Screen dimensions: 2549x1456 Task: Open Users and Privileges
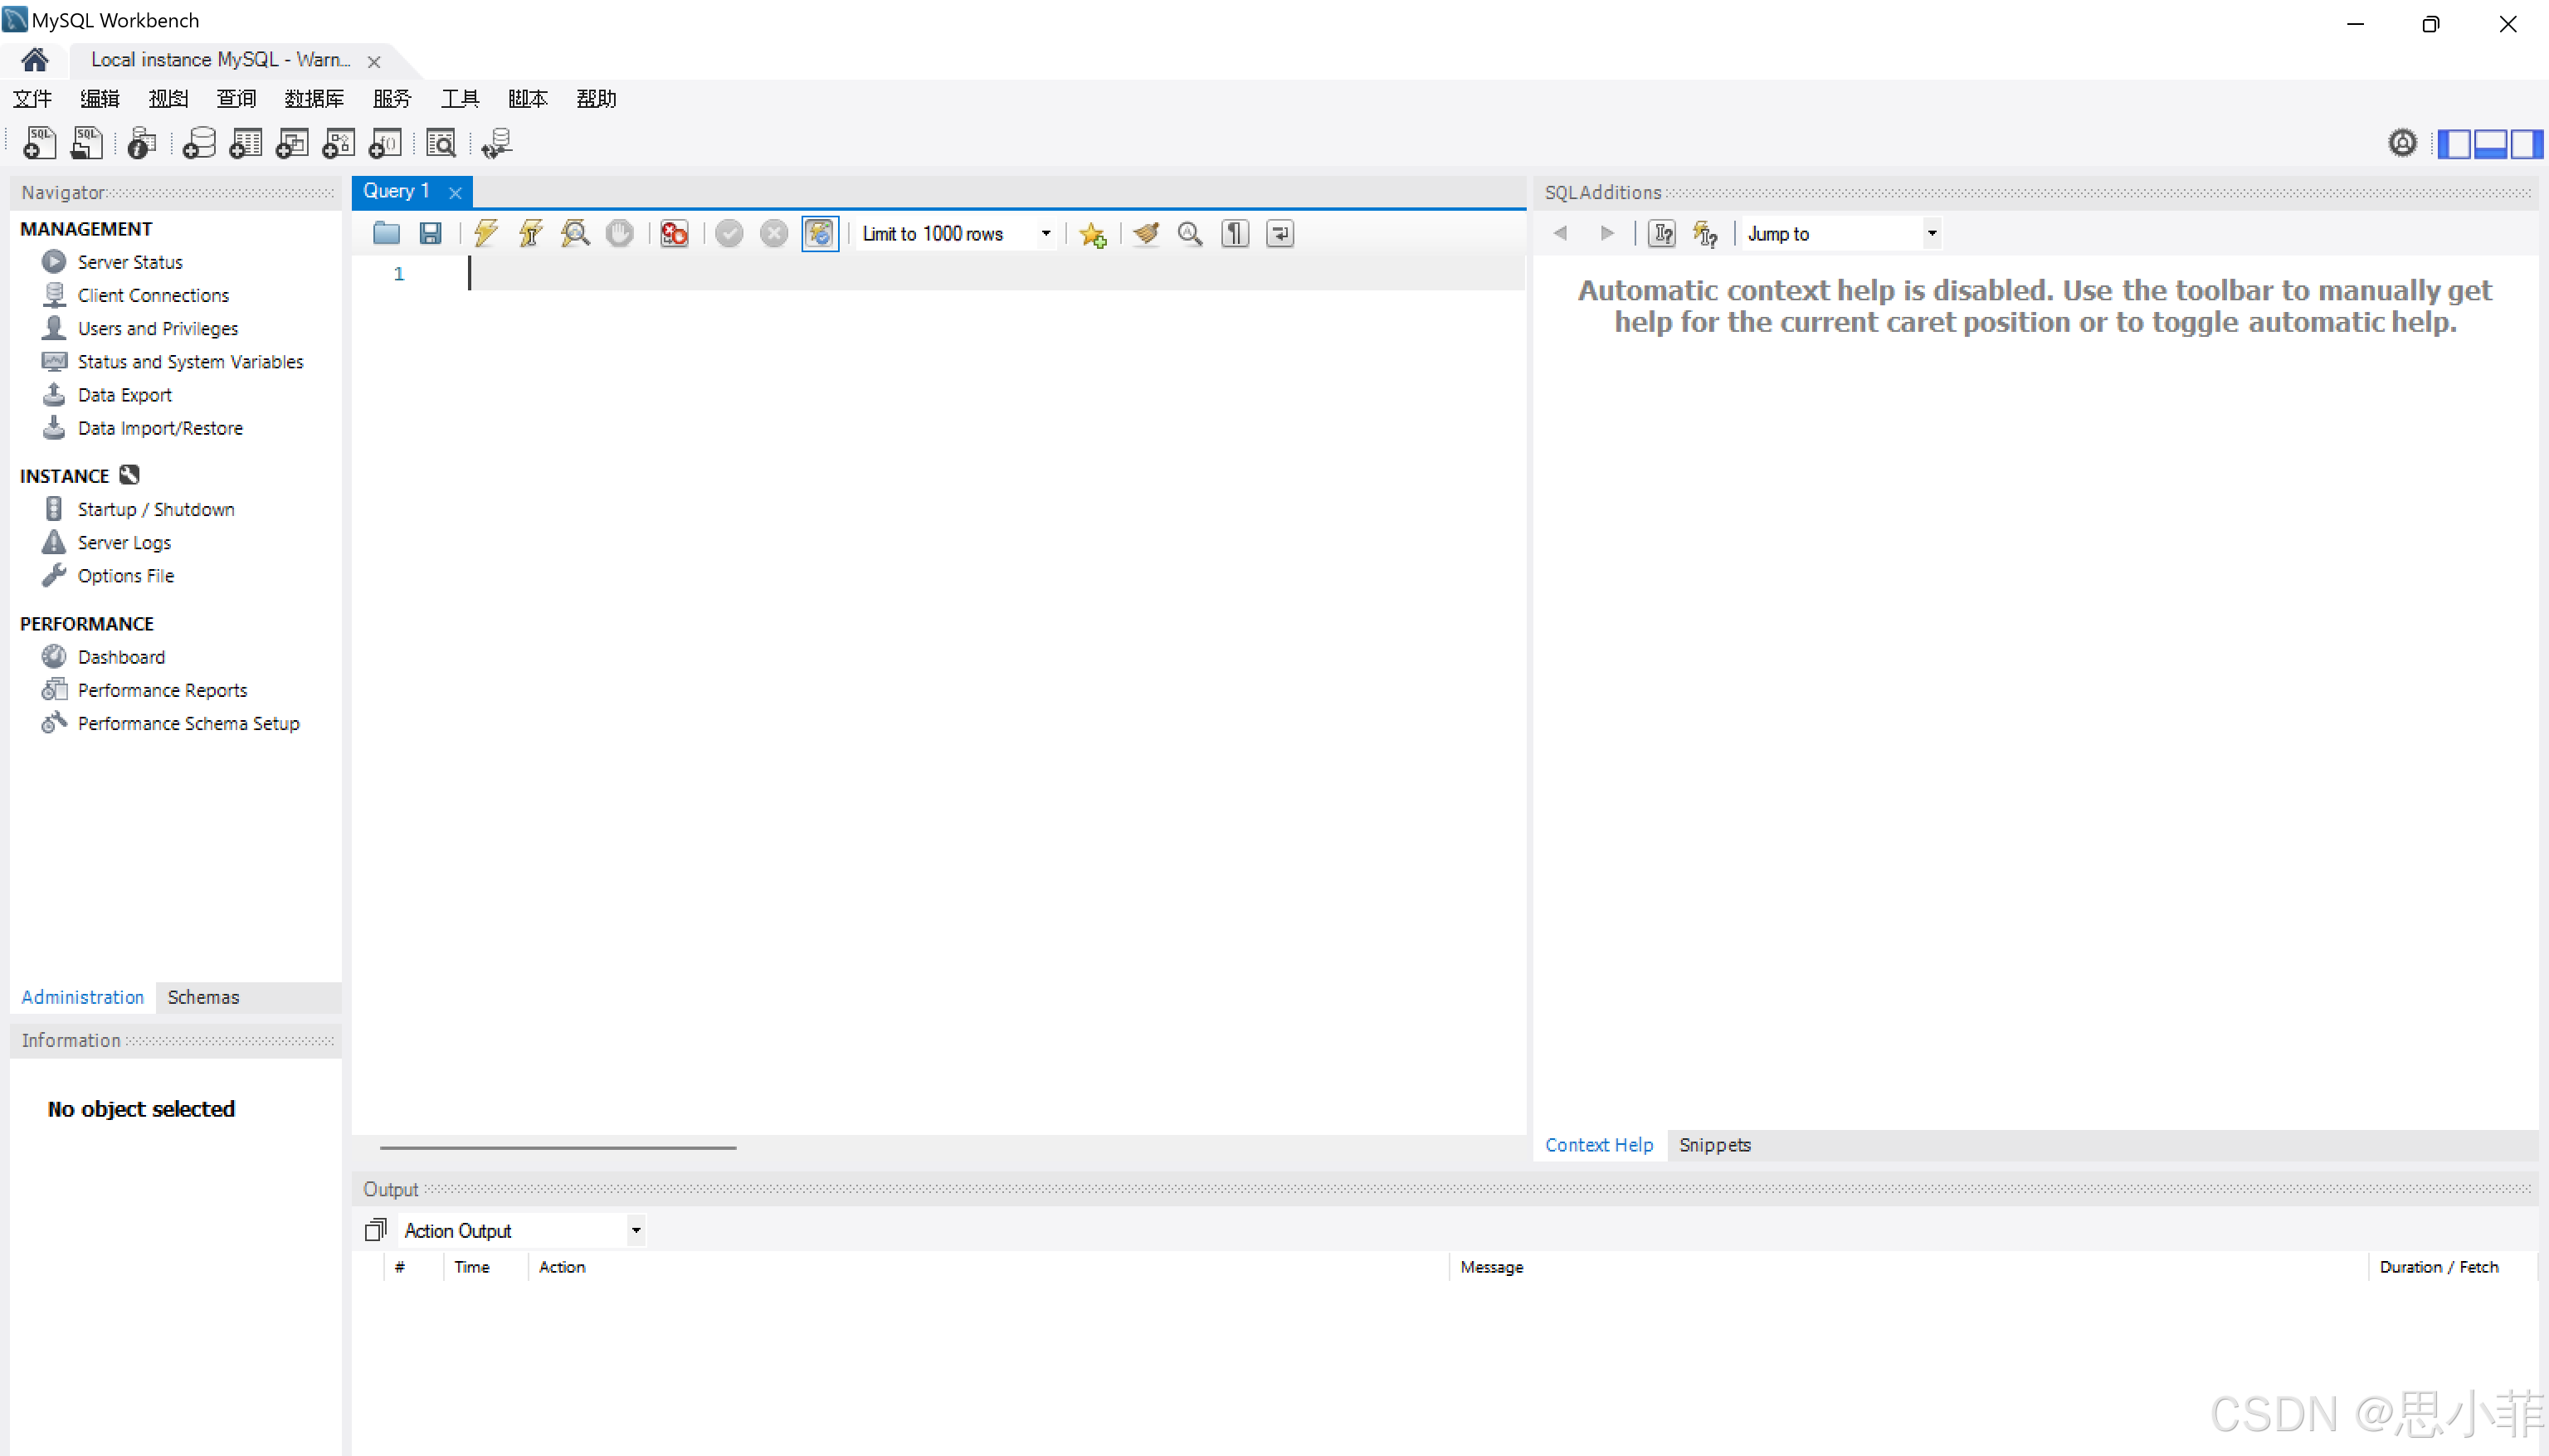(x=158, y=328)
